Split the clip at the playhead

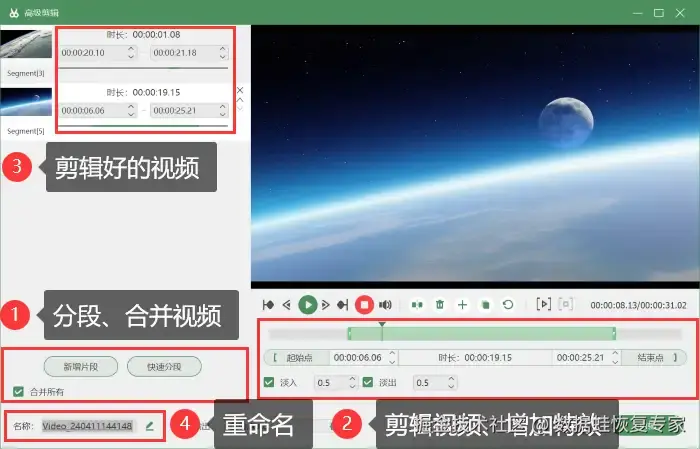pyautogui.click(x=417, y=305)
